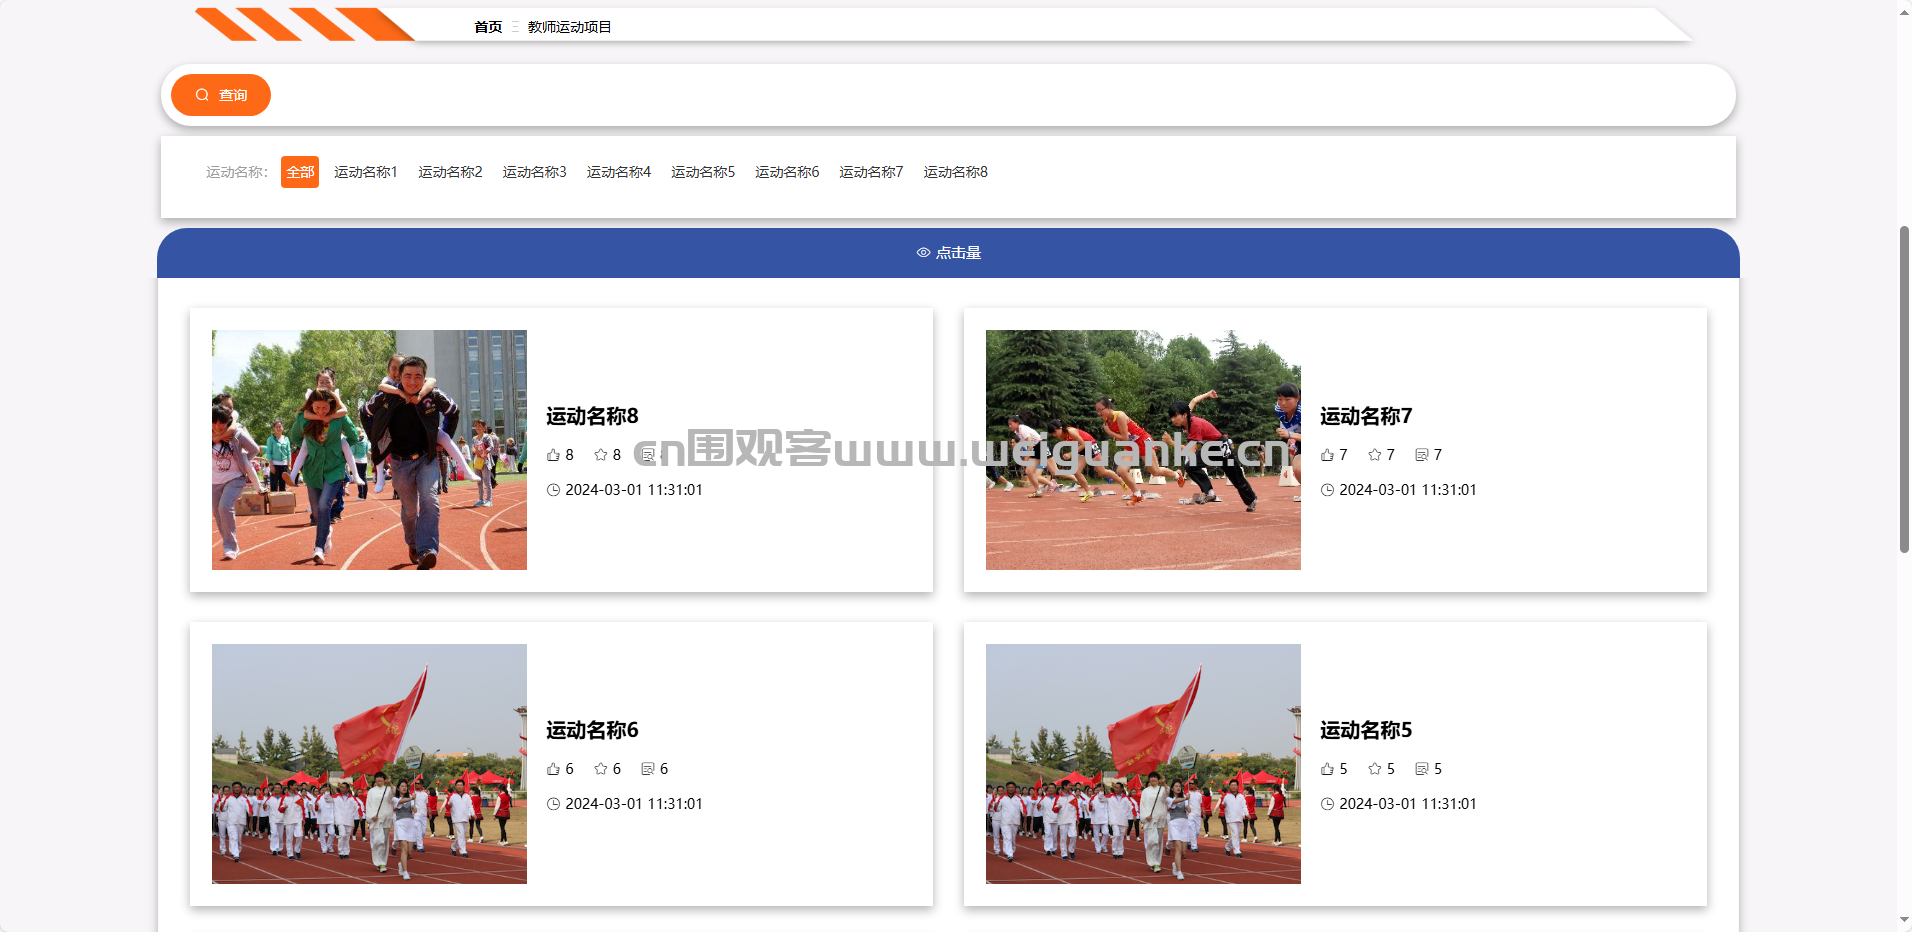Filter by 运动名称3

point(534,172)
